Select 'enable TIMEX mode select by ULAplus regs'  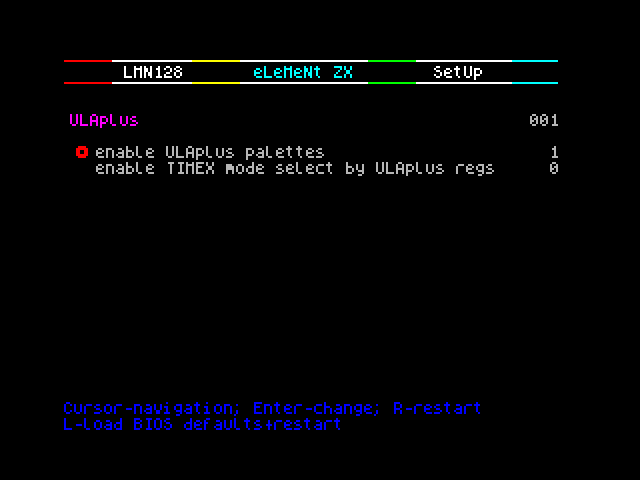(295, 169)
